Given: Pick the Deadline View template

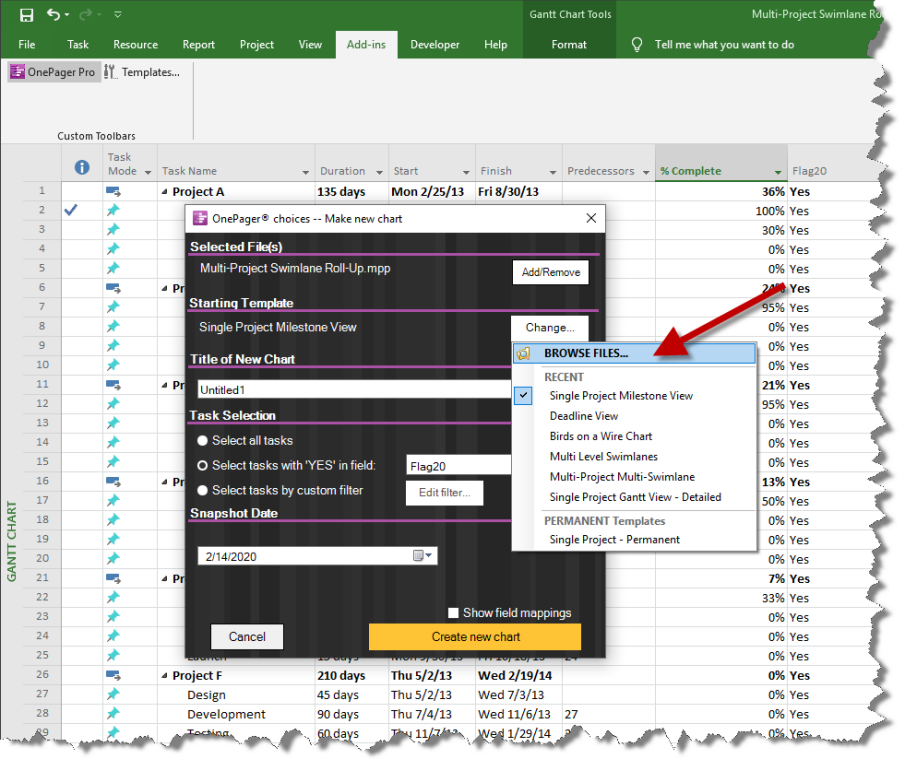Looking at the screenshot, I should [x=584, y=416].
